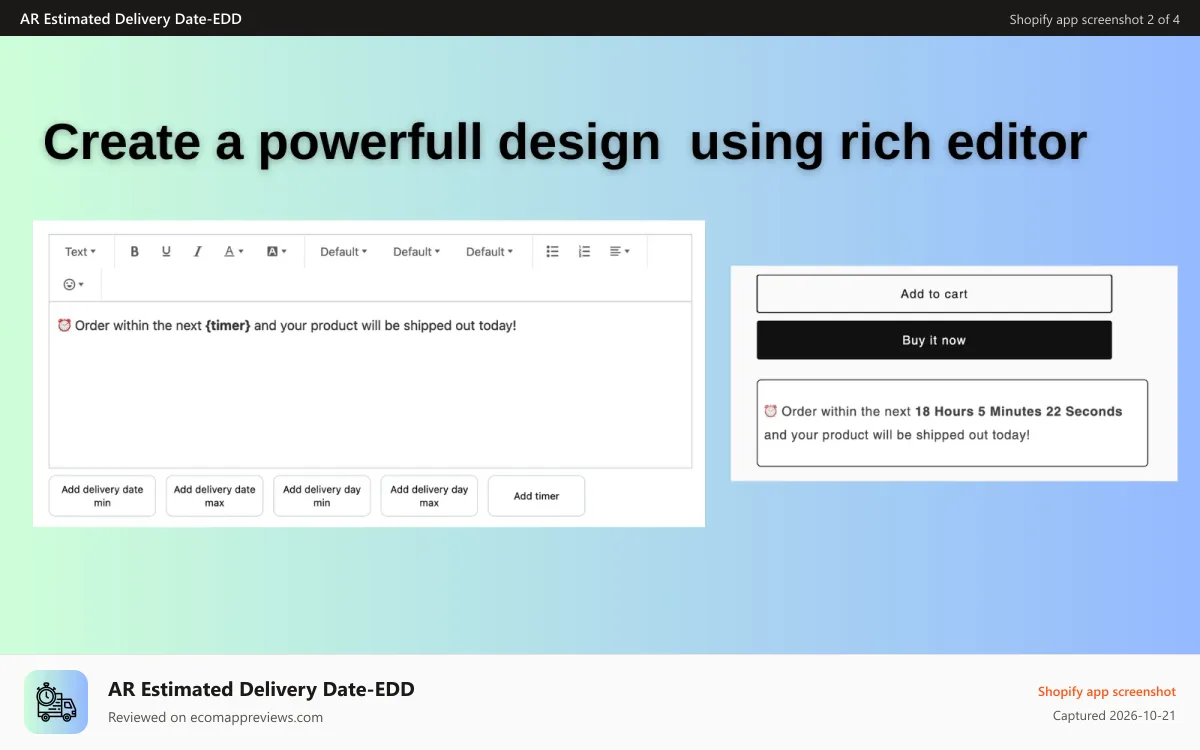Click the Shopify app screenshot 2 of 4 text
This screenshot has height=750, width=1200.
click(x=1095, y=19)
